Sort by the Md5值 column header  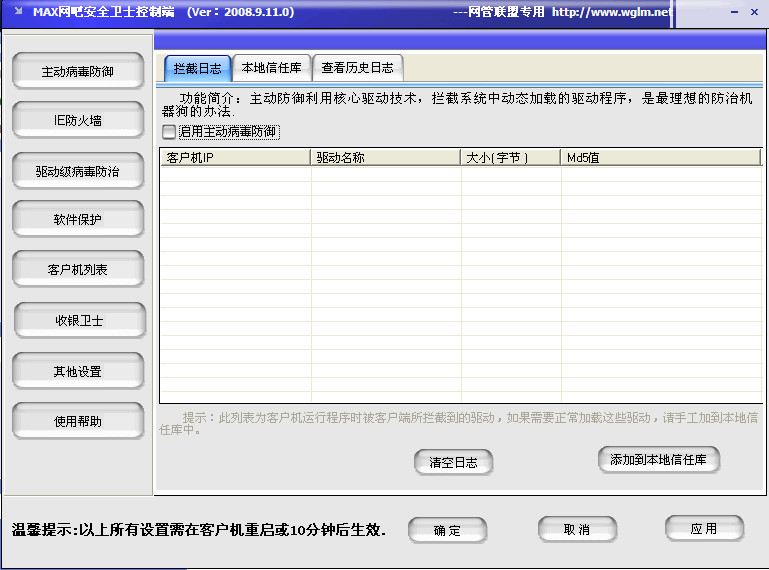click(x=661, y=157)
